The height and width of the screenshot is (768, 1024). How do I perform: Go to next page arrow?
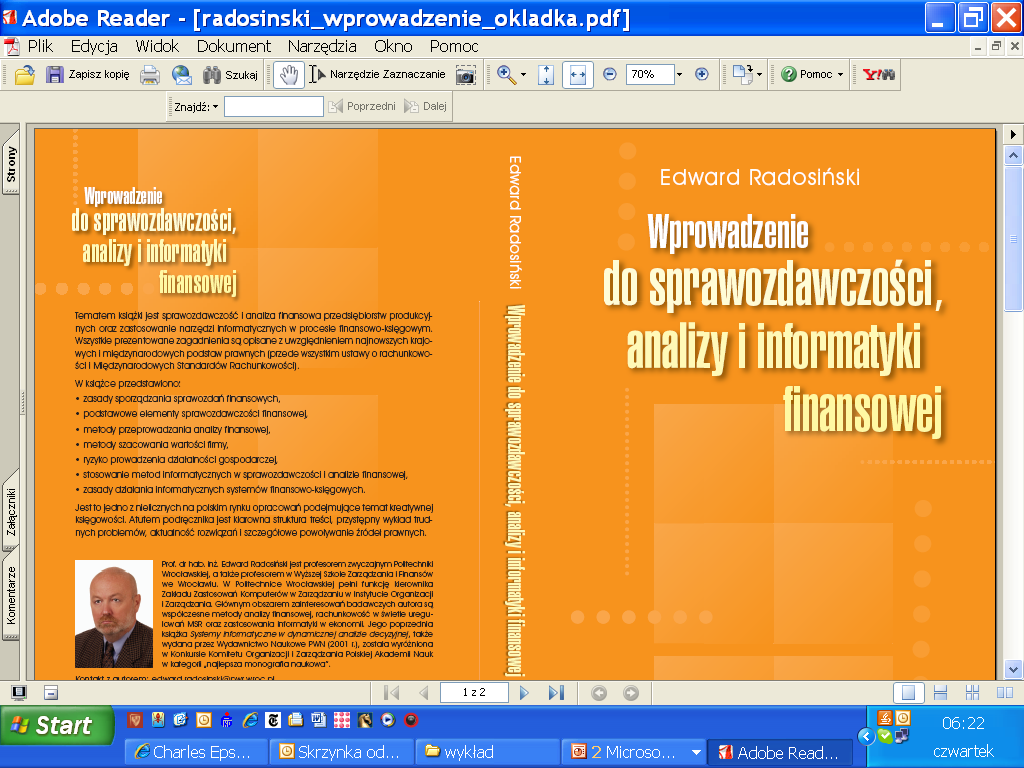coord(524,693)
